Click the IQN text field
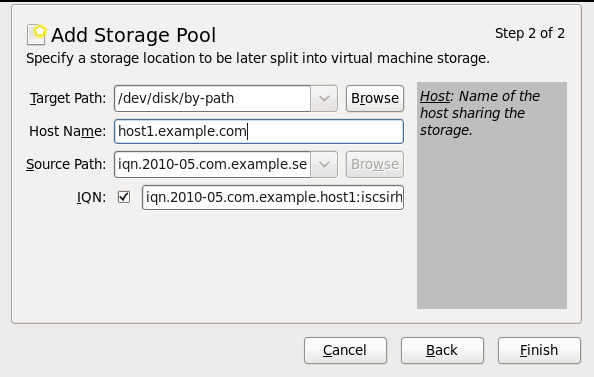Image resolution: width=594 pixels, height=377 pixels. tap(273, 197)
